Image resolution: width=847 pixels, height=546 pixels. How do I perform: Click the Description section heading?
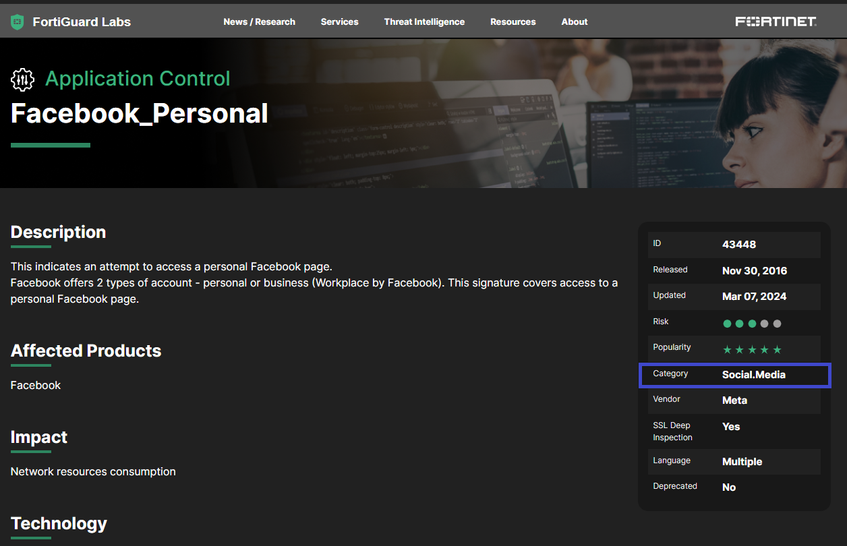(58, 232)
